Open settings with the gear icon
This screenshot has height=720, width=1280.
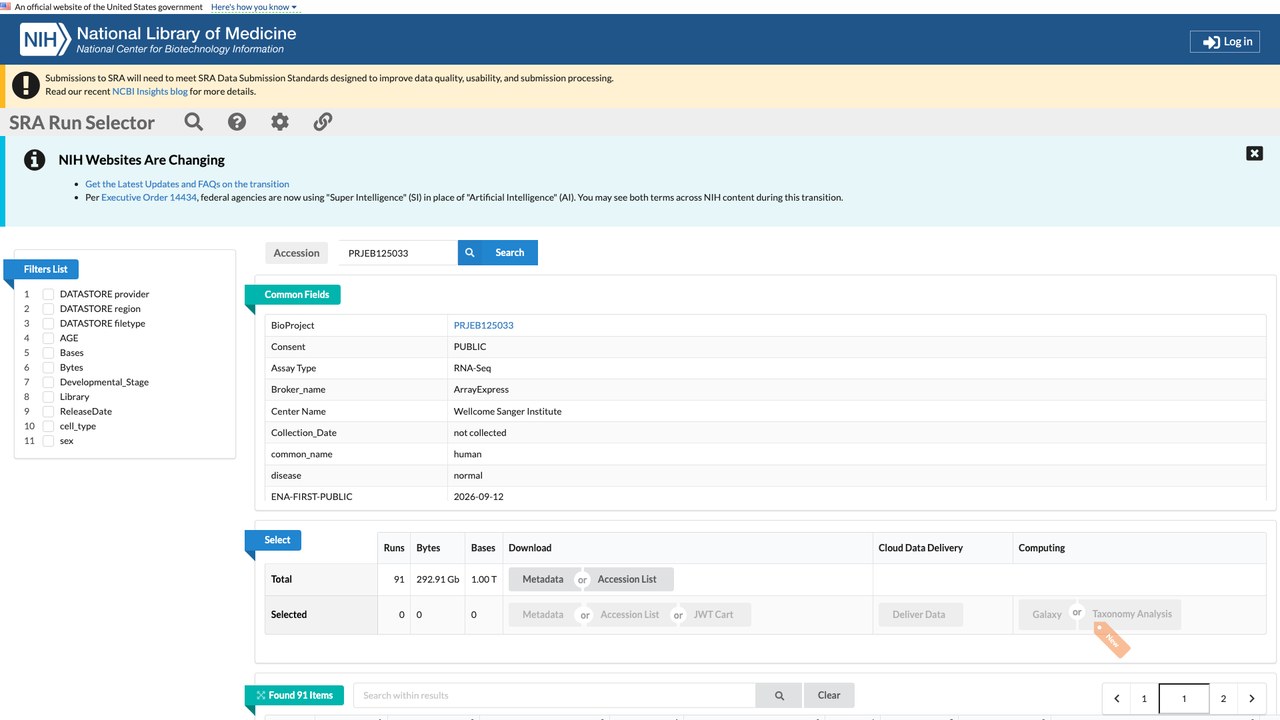click(x=280, y=122)
